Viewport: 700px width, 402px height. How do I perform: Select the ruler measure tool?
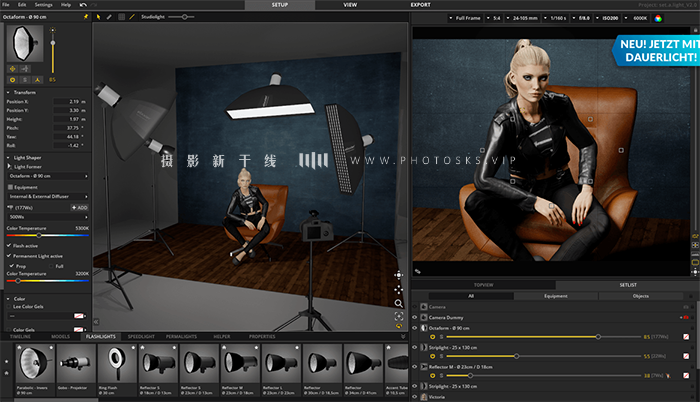[x=109, y=17]
